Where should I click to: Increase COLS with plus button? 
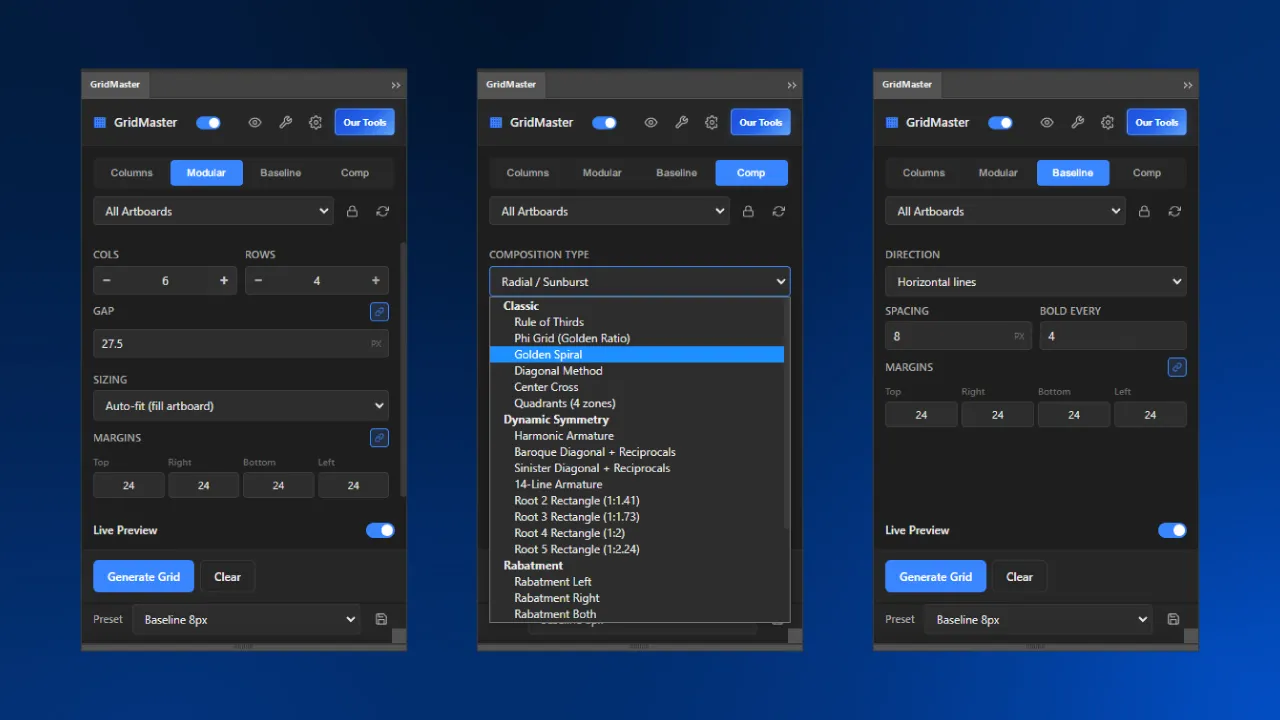(x=224, y=281)
